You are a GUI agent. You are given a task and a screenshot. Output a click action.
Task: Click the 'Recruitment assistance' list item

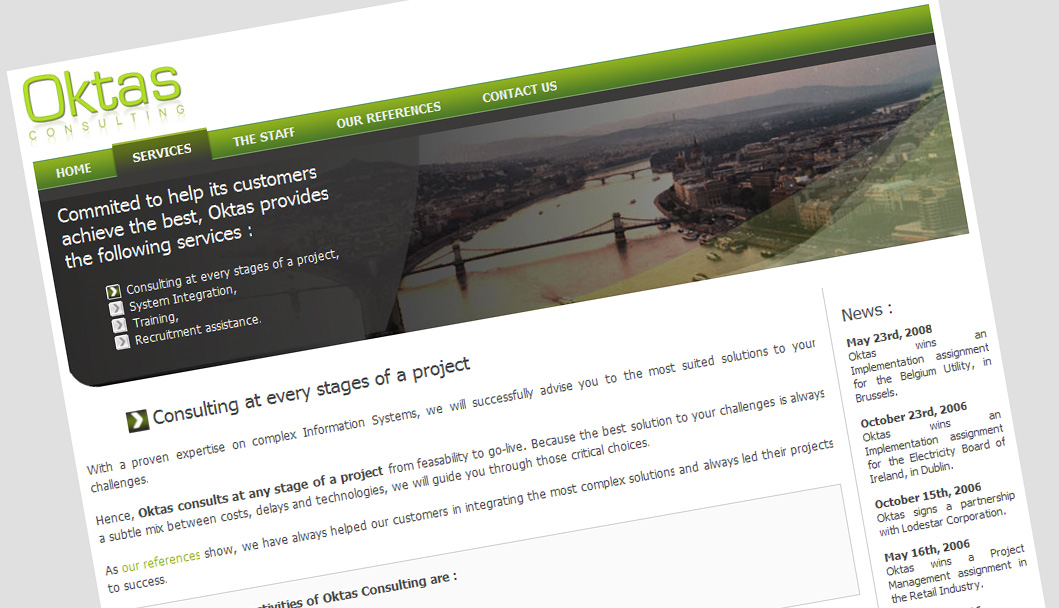point(198,330)
